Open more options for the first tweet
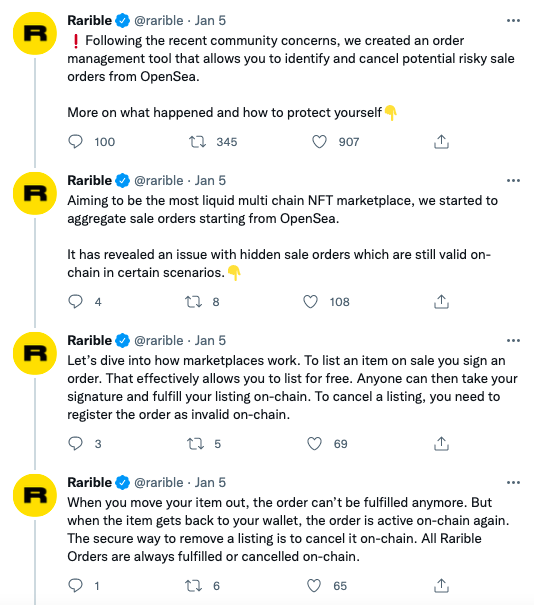 (513, 20)
